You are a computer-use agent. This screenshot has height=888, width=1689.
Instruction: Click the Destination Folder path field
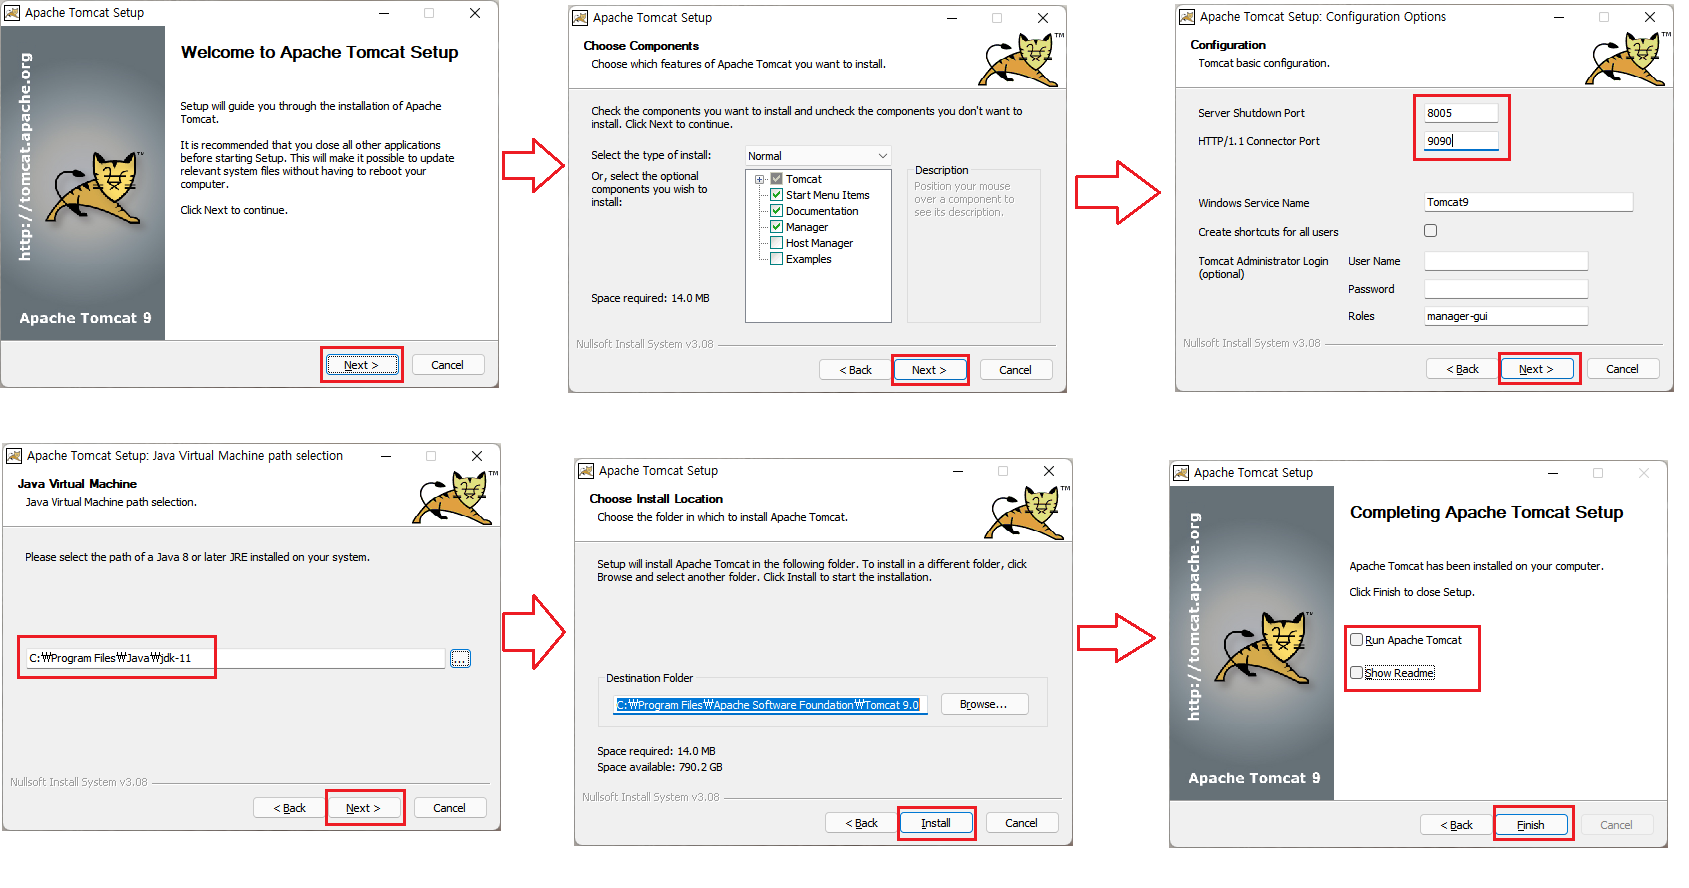click(770, 705)
